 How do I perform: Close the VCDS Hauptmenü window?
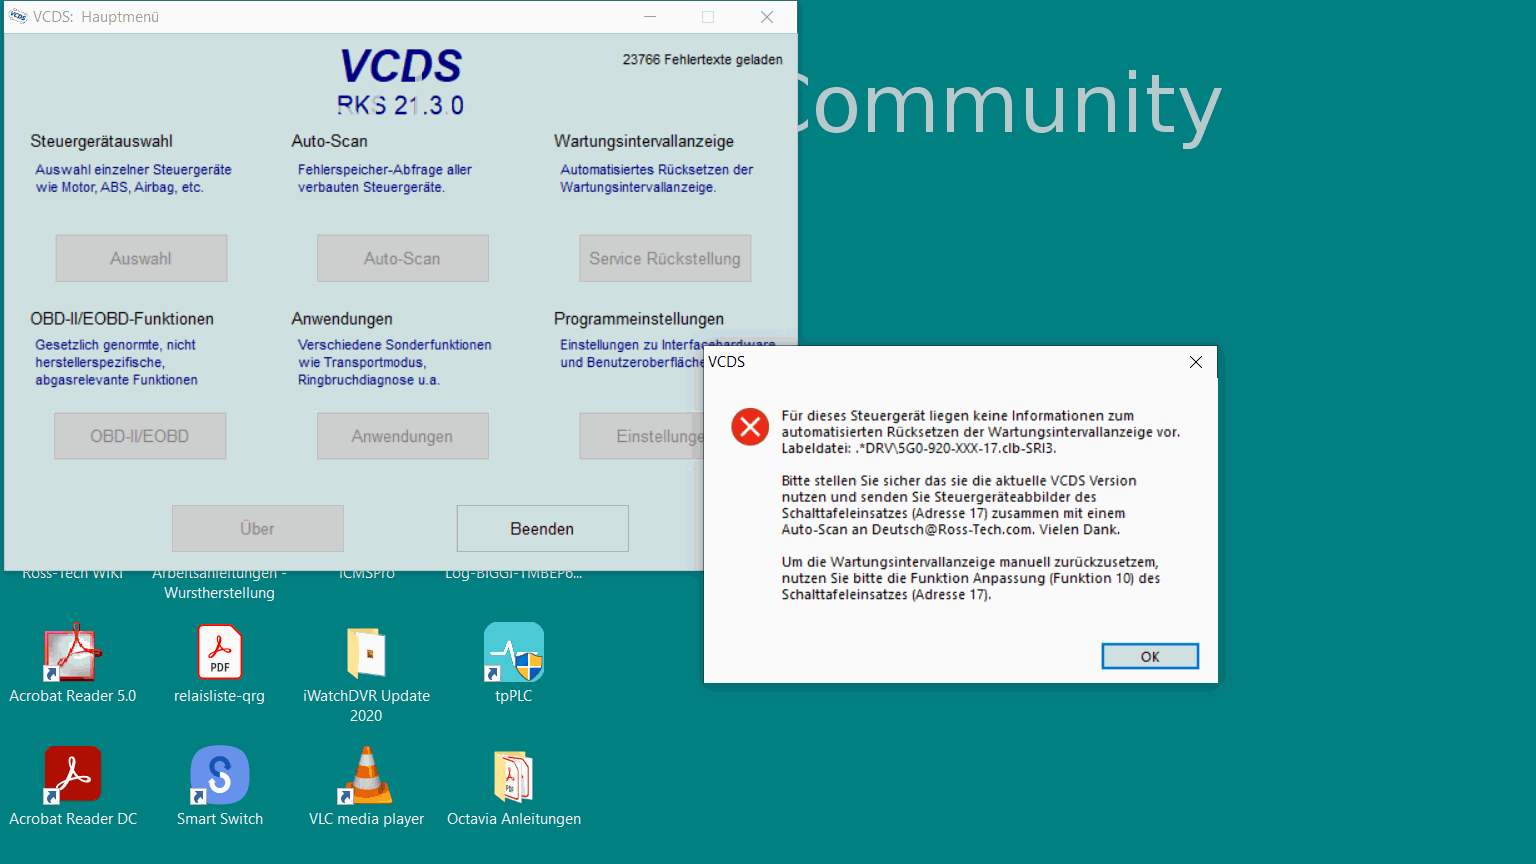(x=767, y=17)
